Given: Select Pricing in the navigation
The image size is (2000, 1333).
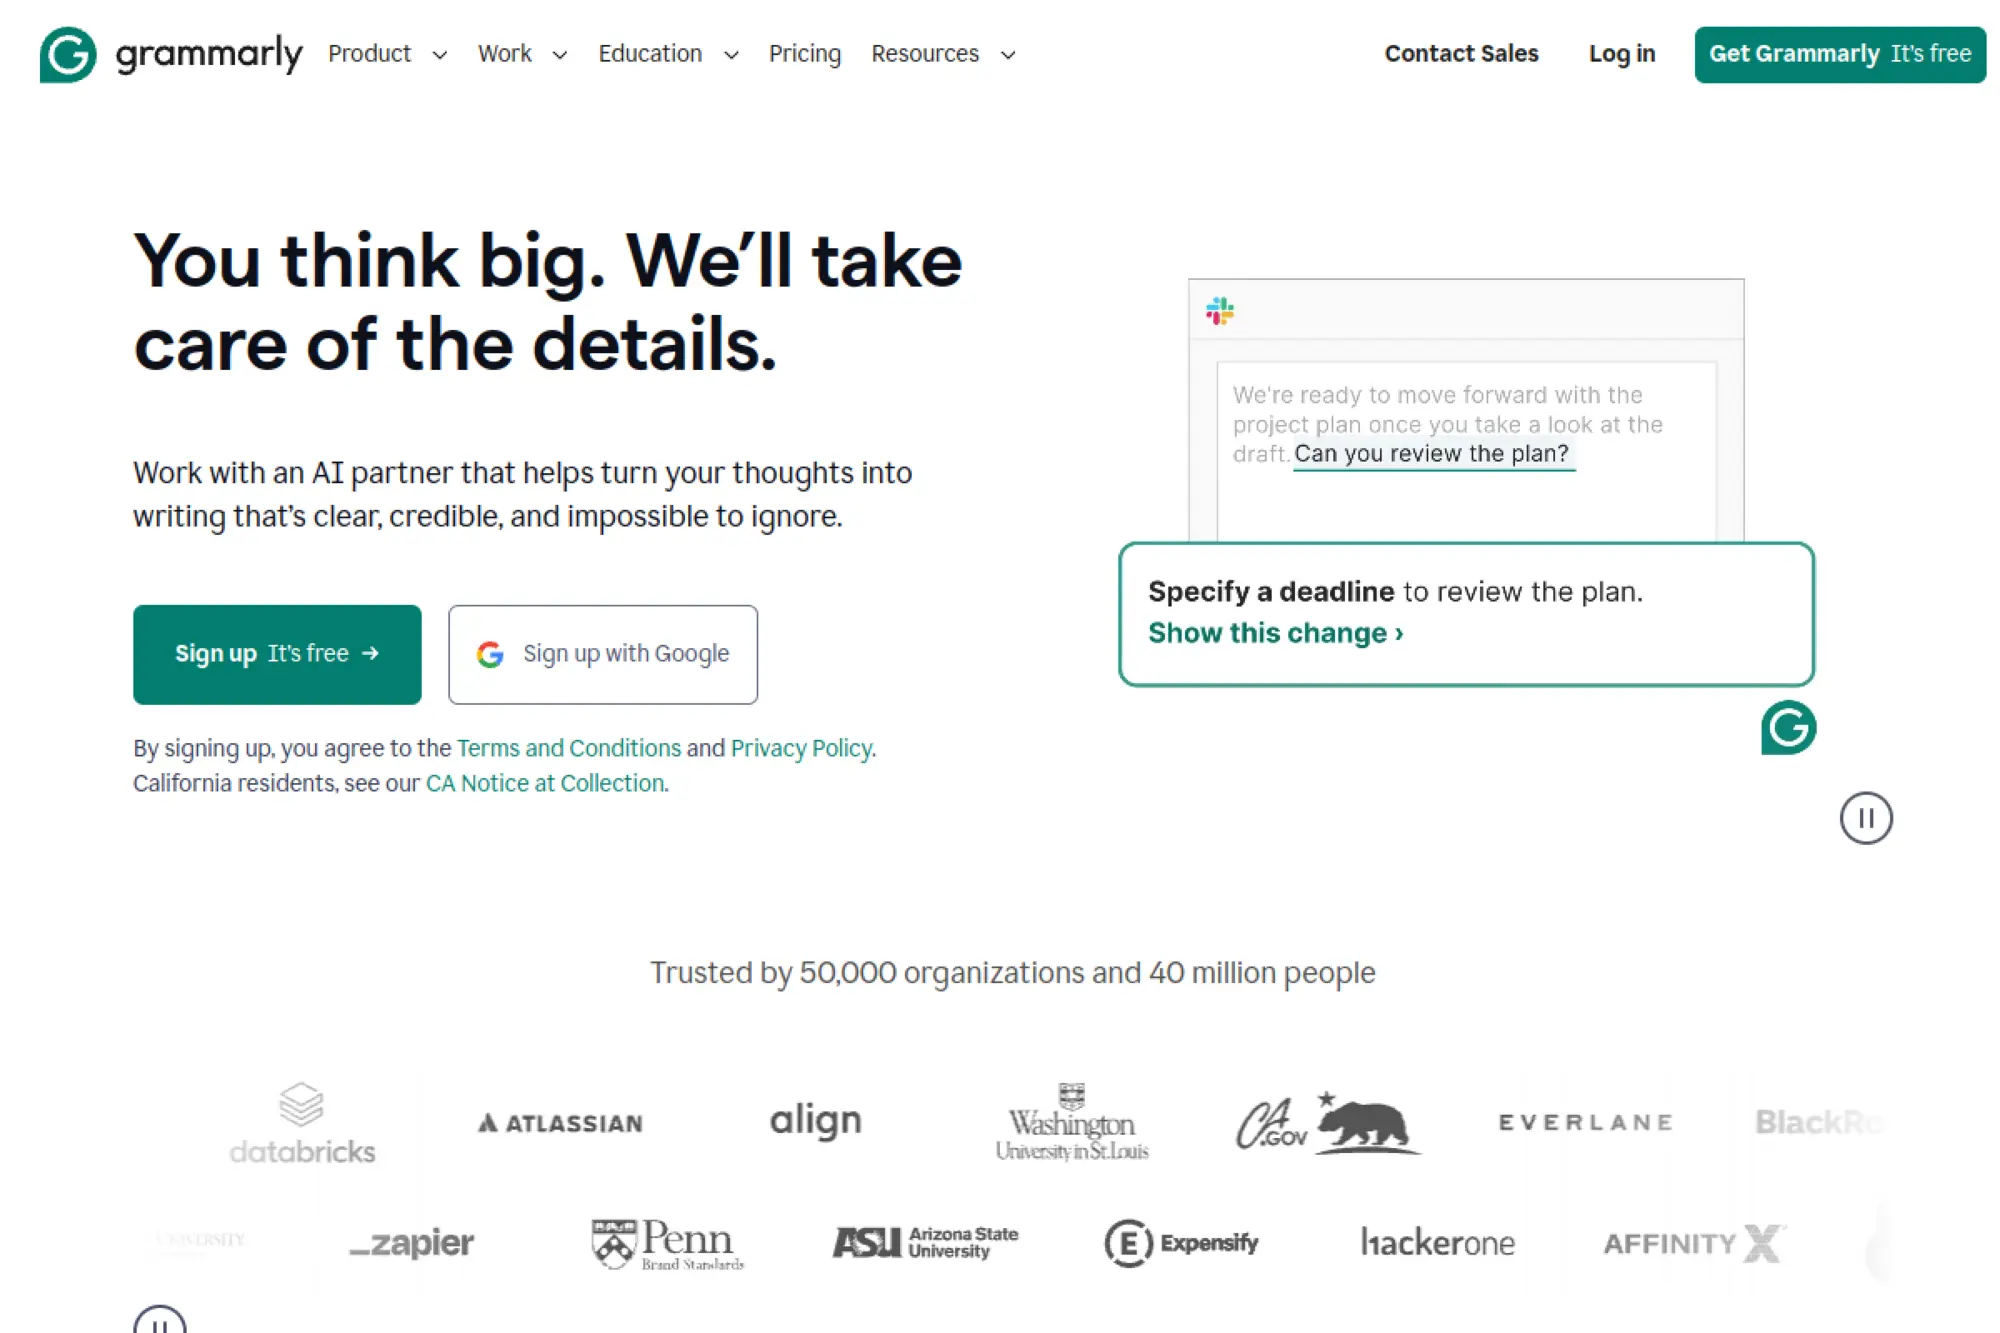Looking at the screenshot, I should [805, 54].
